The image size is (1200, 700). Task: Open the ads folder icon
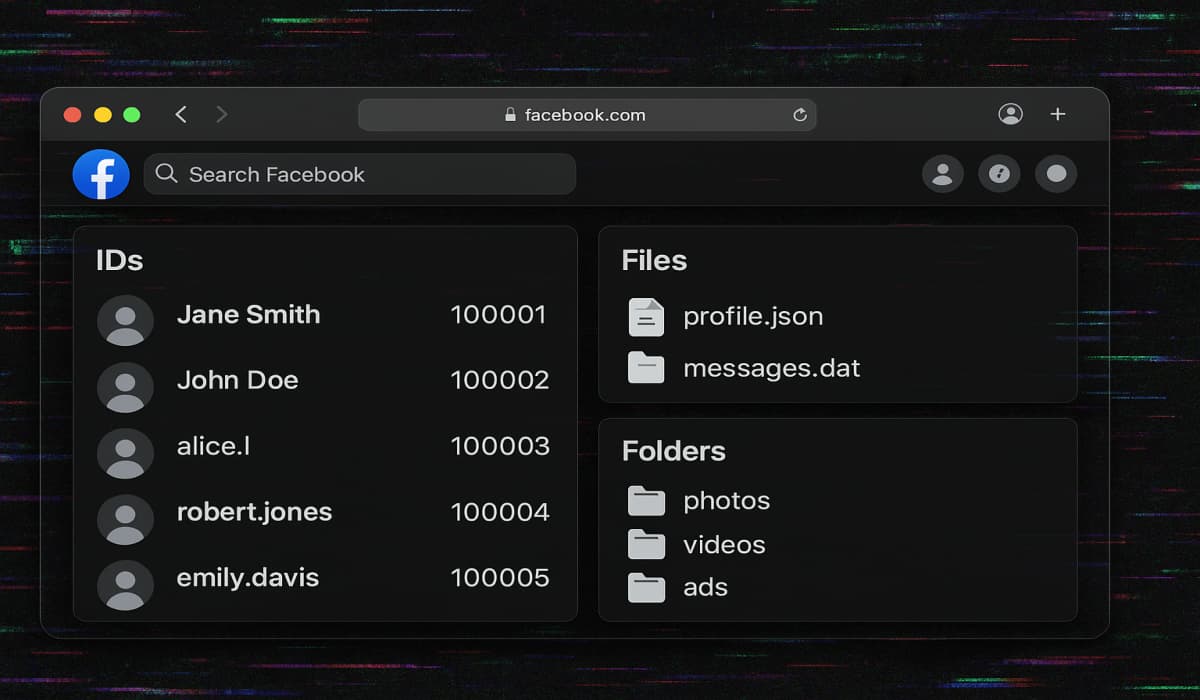point(647,587)
